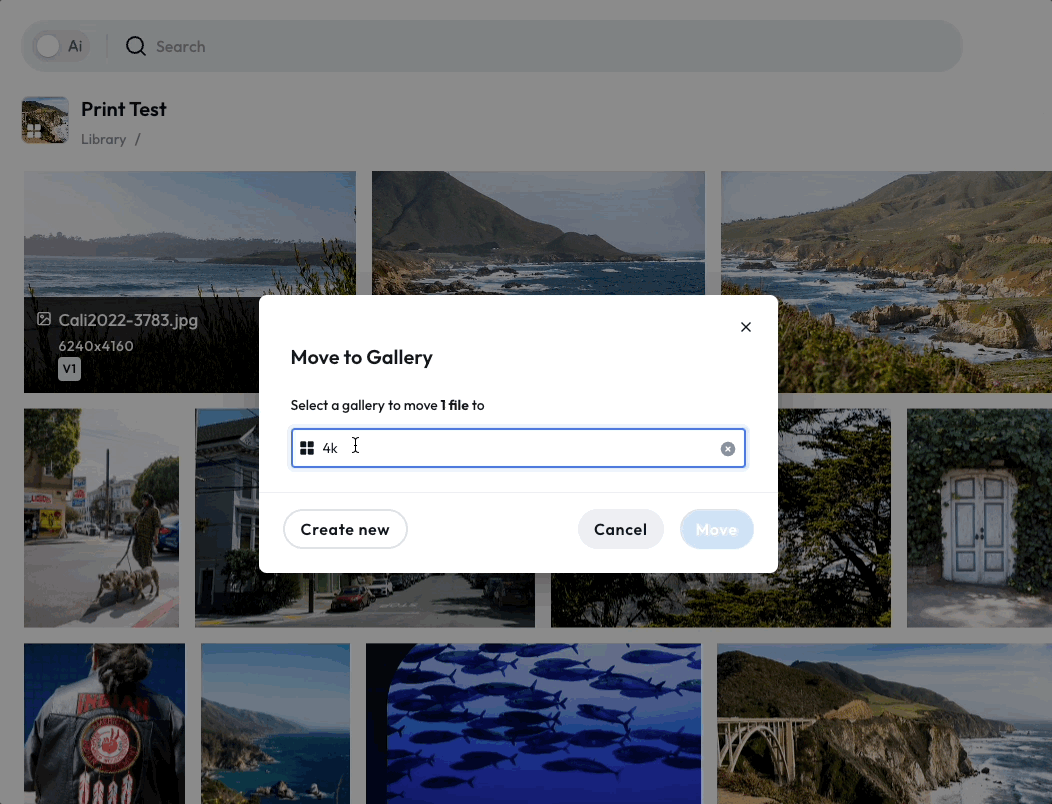Click the image file icon next to Cali2022-3783.jpg

point(44,319)
